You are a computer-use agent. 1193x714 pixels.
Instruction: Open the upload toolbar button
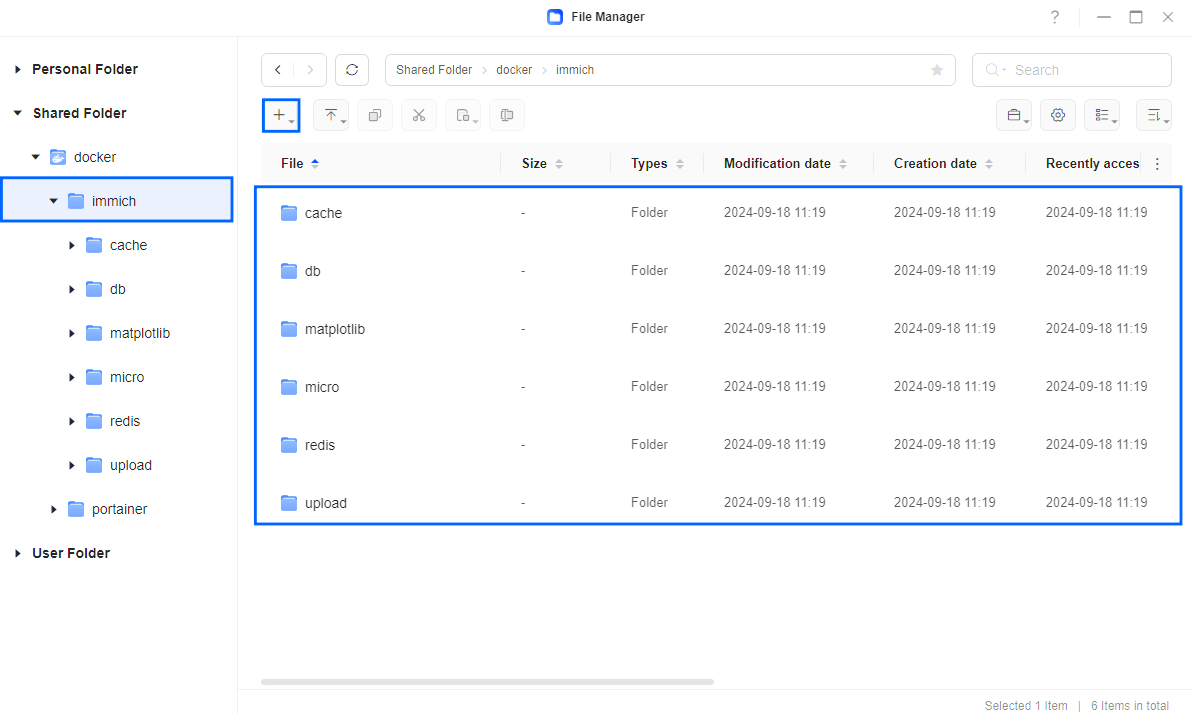[x=331, y=115]
